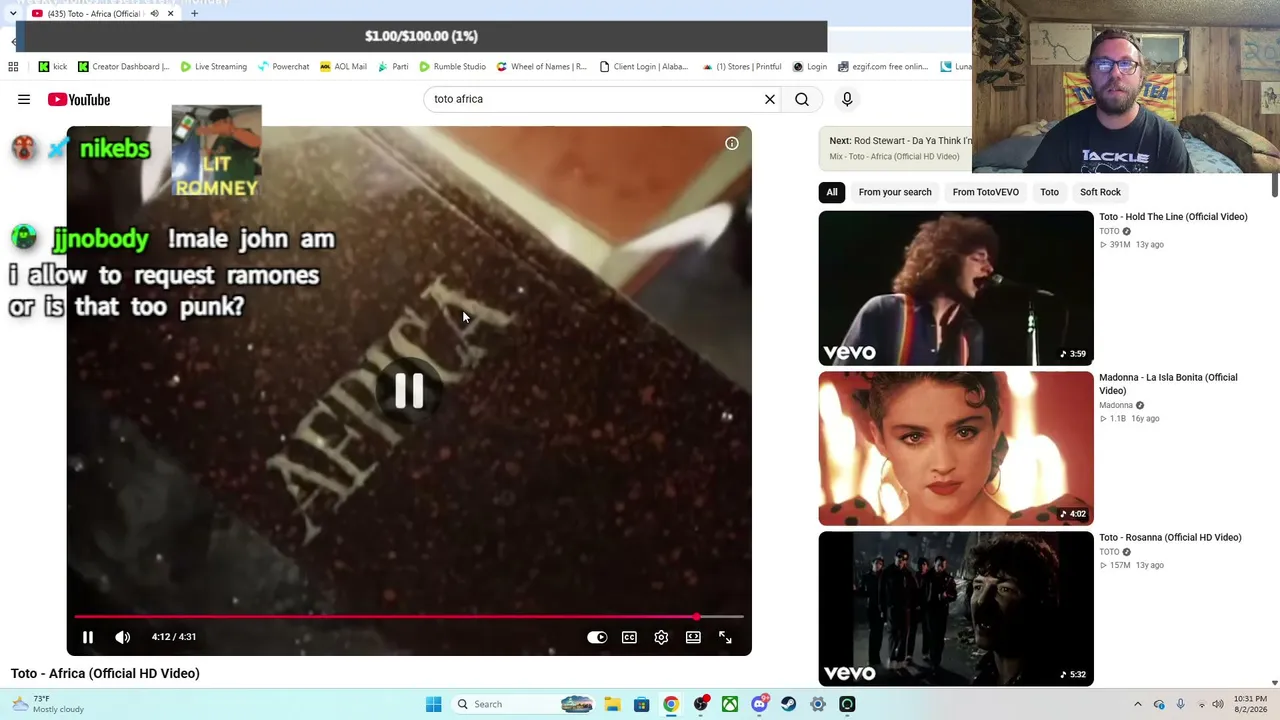The image size is (1280, 720).
Task: Open File Explorer from the taskbar
Action: point(612,704)
